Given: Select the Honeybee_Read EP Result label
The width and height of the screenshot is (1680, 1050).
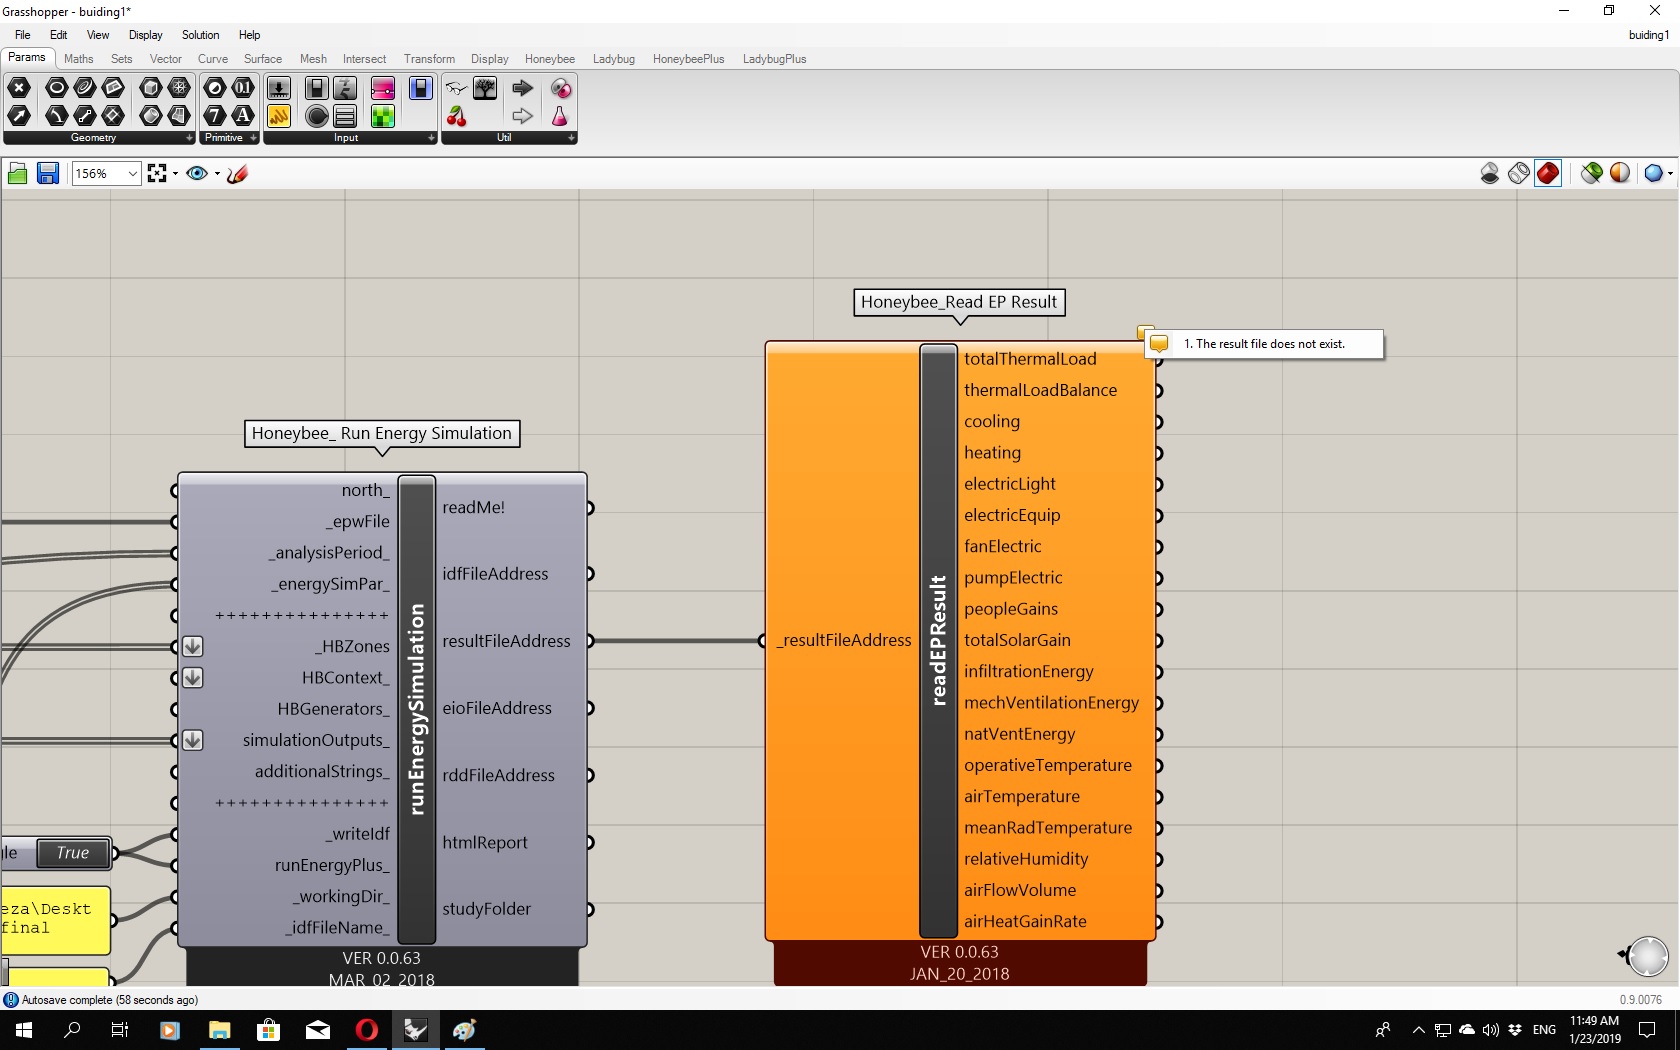Looking at the screenshot, I should 959,302.
